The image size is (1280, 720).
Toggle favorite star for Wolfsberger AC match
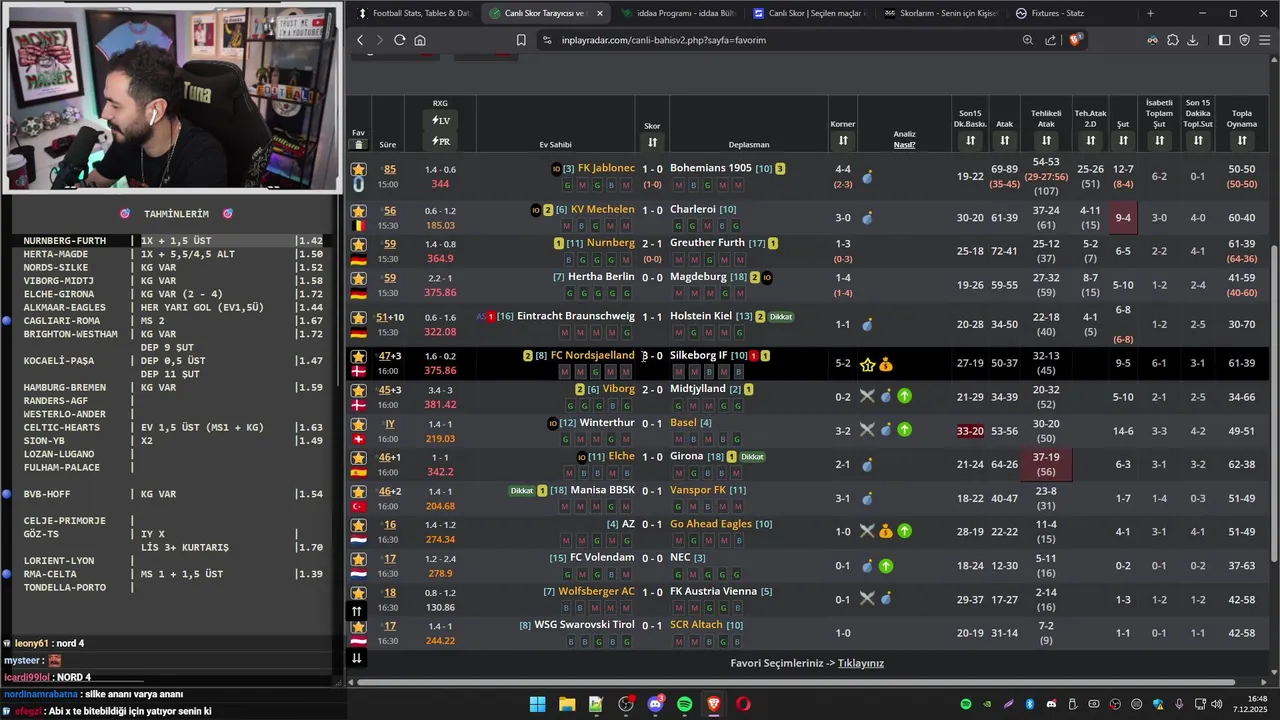point(358,593)
